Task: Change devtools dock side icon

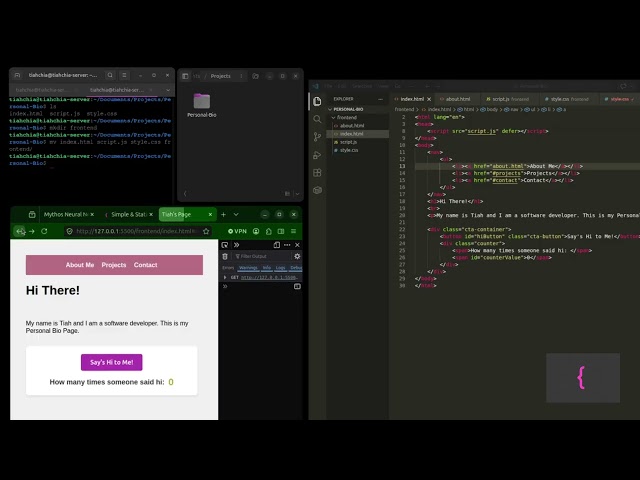Action: 277,245
